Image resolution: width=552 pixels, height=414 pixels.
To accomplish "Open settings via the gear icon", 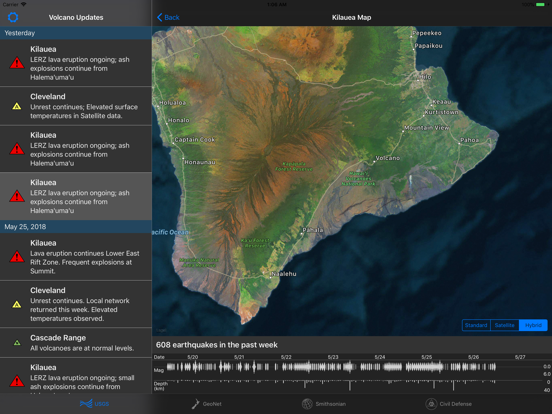I will pyautogui.click(x=13, y=17).
